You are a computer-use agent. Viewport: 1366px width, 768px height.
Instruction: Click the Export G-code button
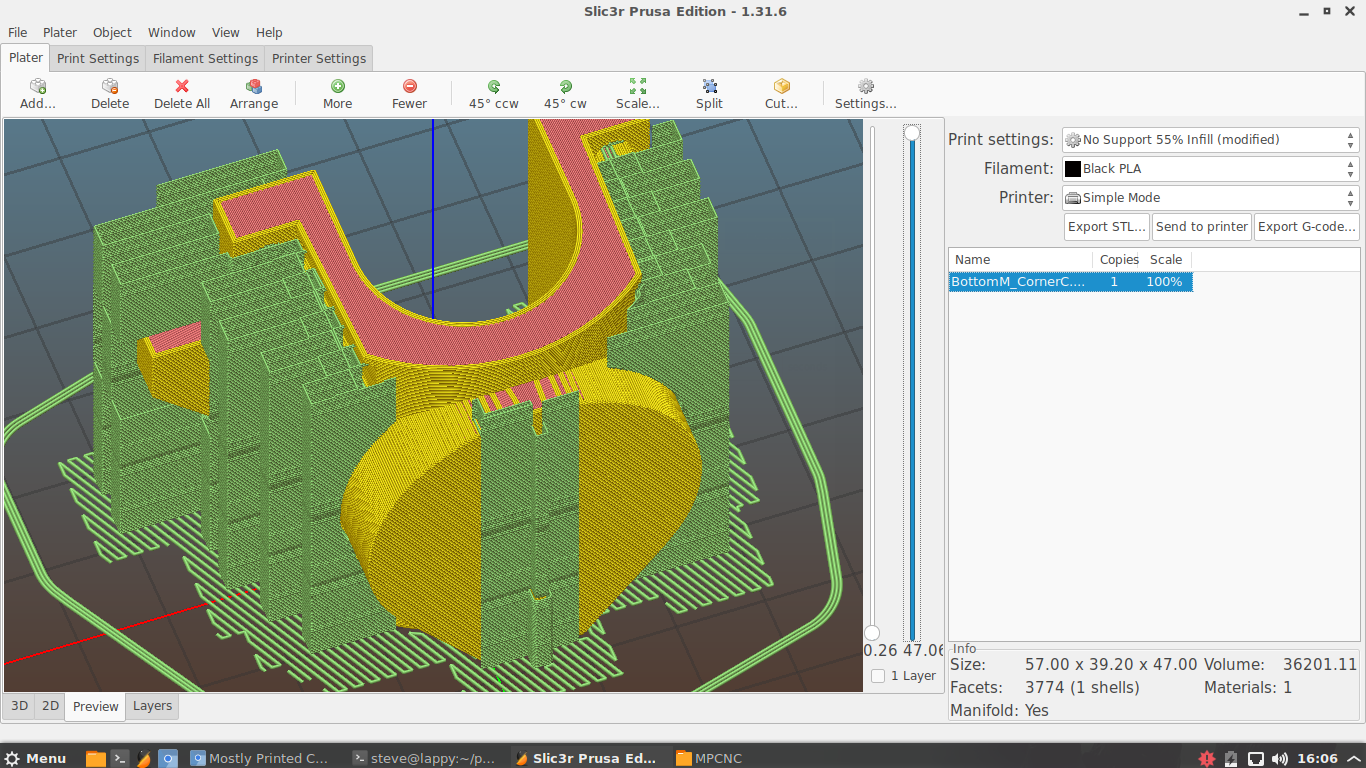[1306, 227]
